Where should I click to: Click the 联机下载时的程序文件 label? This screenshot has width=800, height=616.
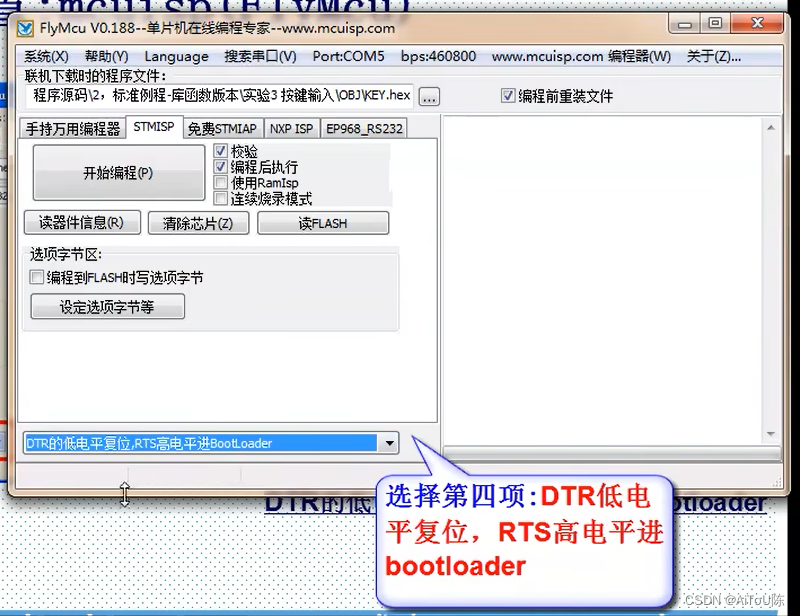[95, 76]
